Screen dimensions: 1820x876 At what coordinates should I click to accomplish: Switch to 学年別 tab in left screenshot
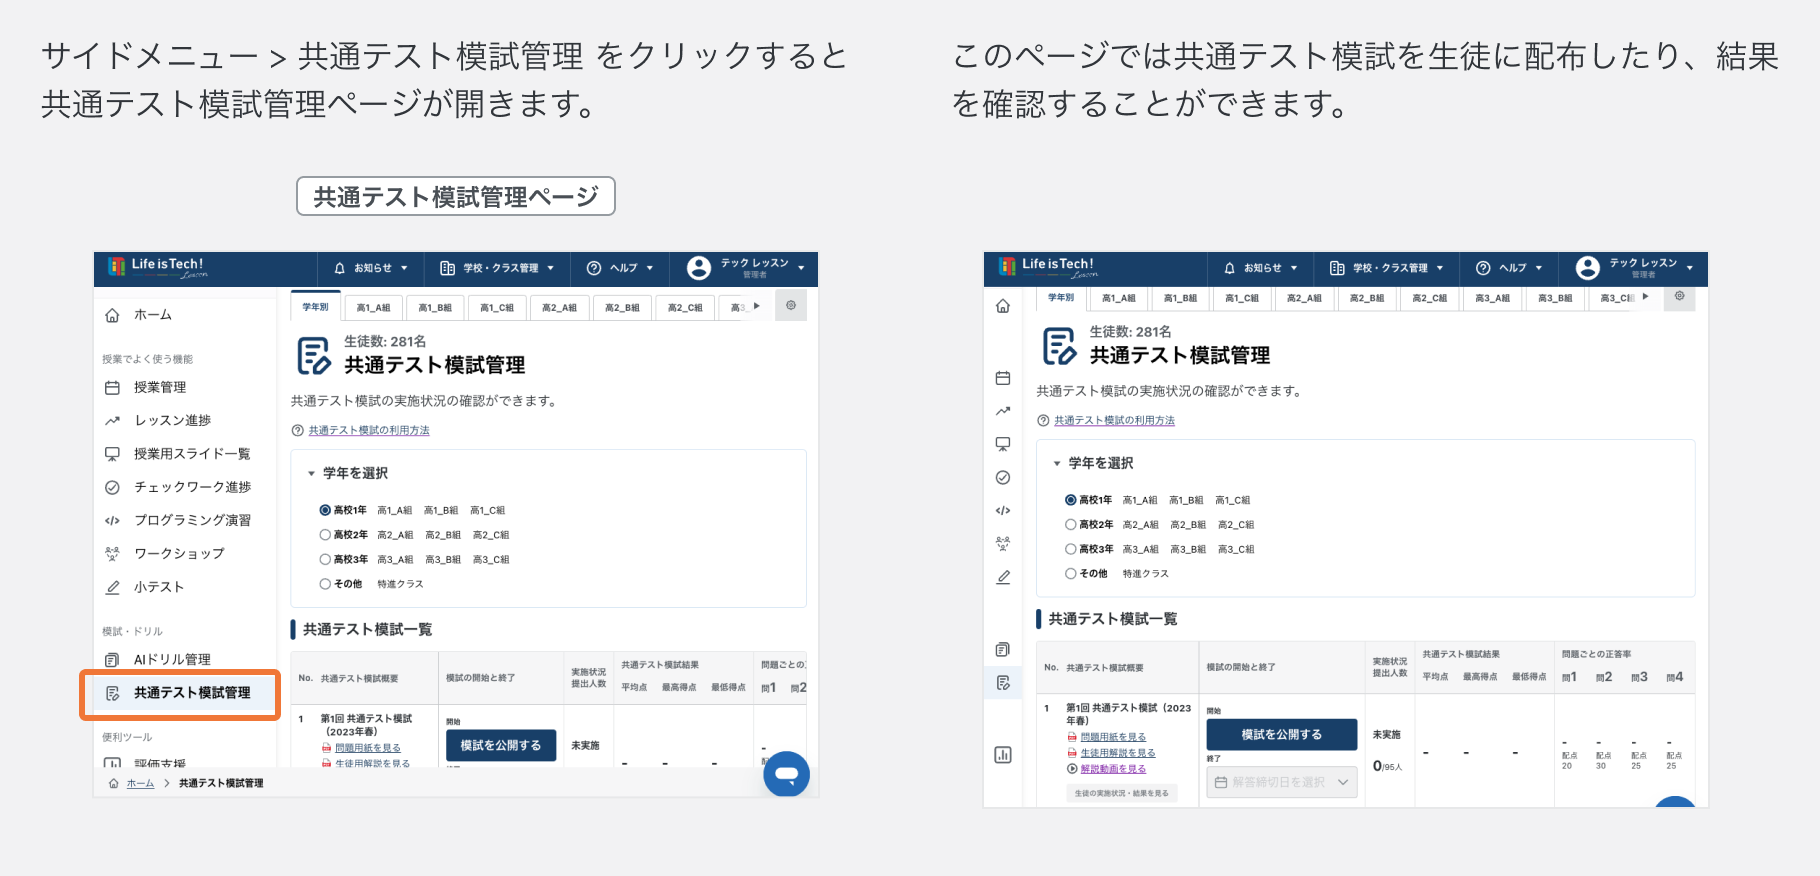pos(316,307)
